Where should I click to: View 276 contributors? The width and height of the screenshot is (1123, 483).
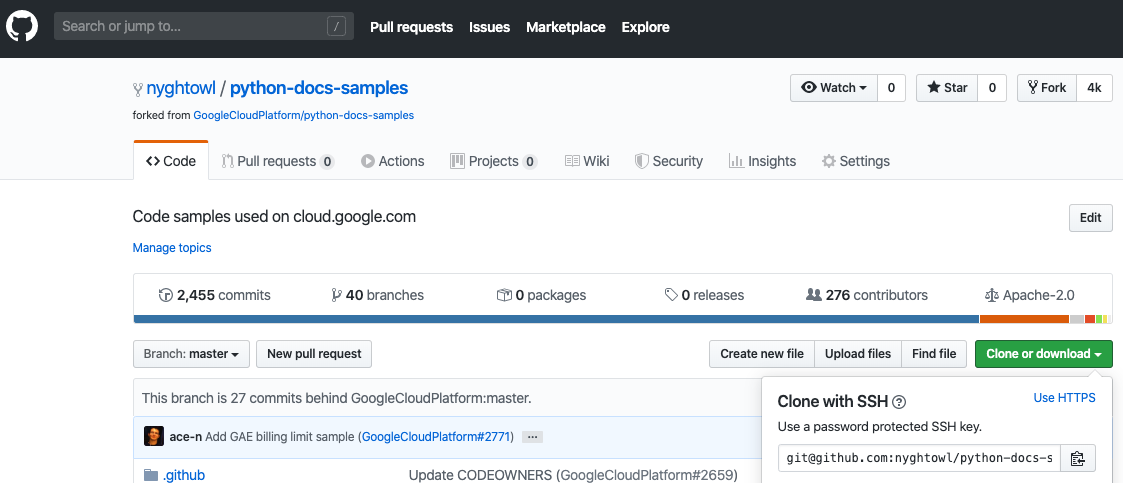pos(867,295)
